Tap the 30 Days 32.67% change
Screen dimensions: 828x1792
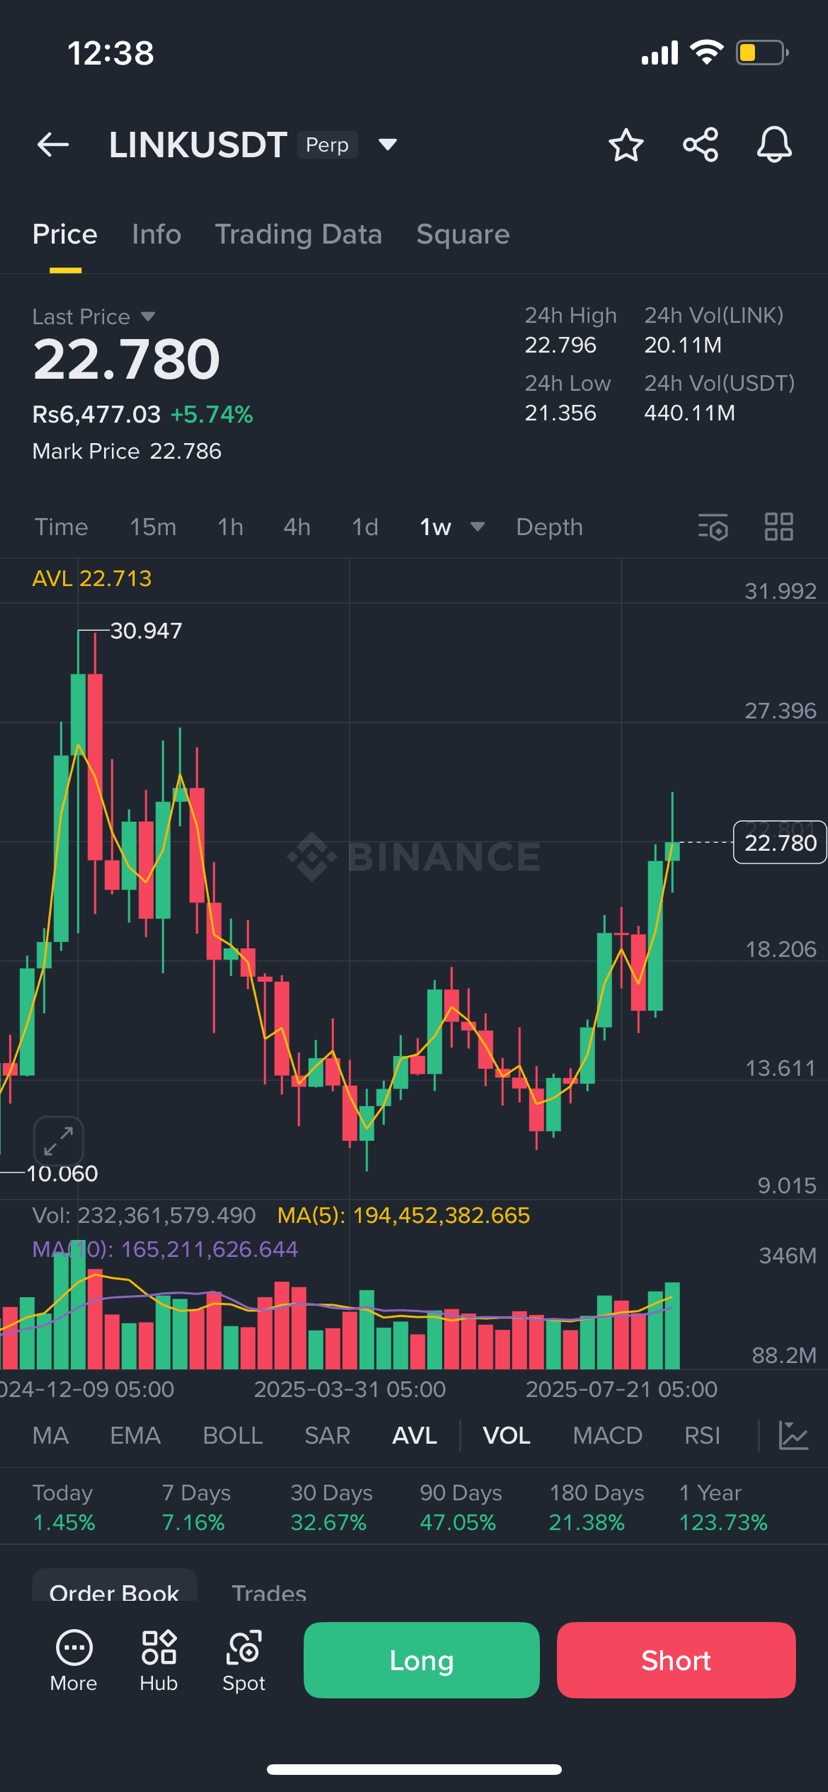pyautogui.click(x=331, y=1508)
